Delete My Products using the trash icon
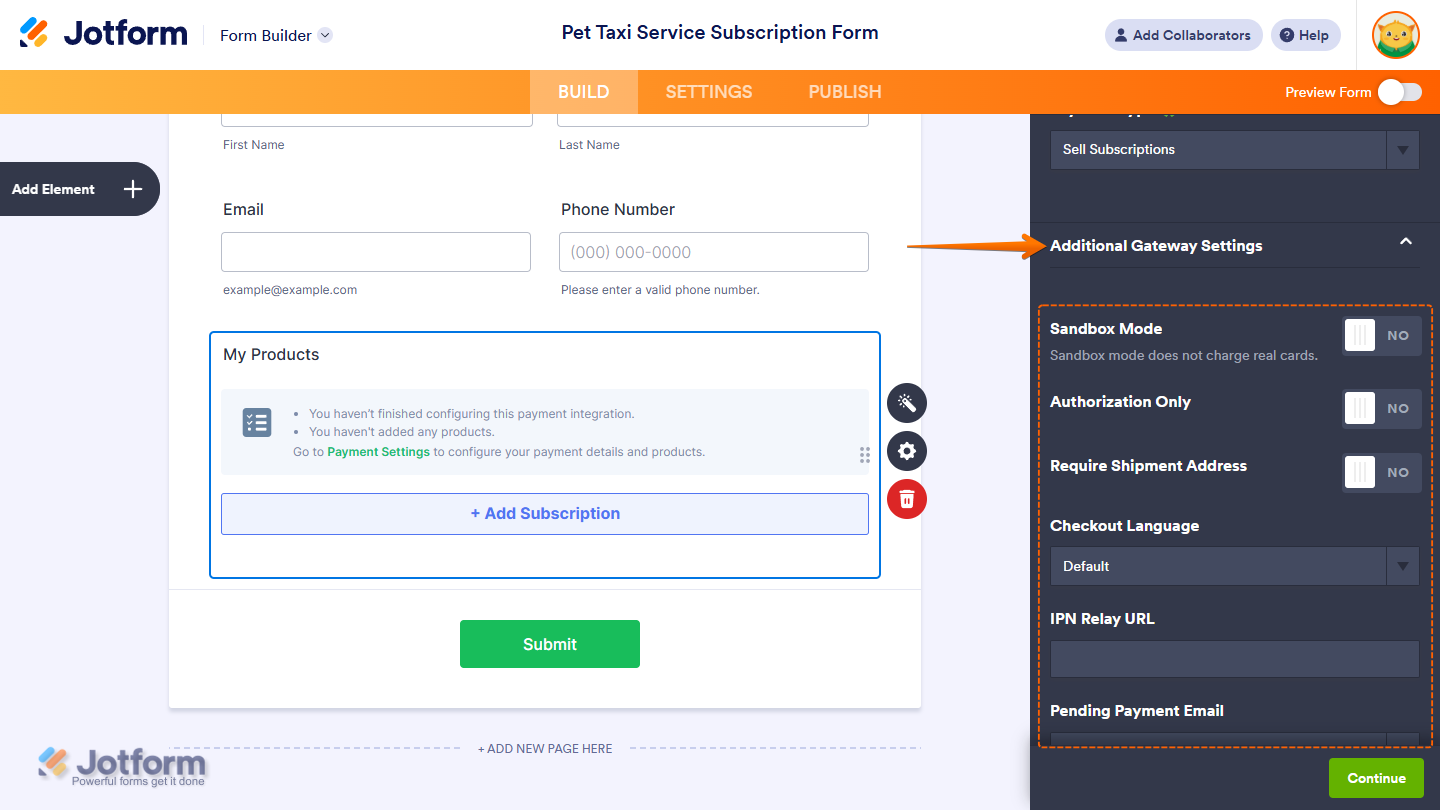 [906, 499]
